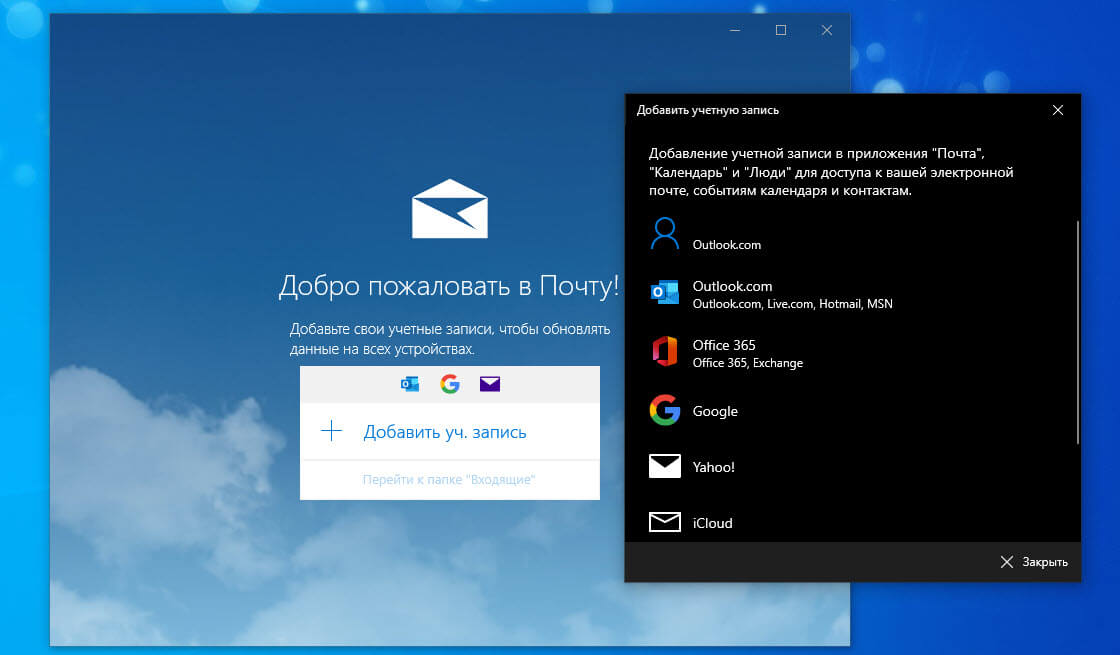Select the Google account option

(852, 411)
